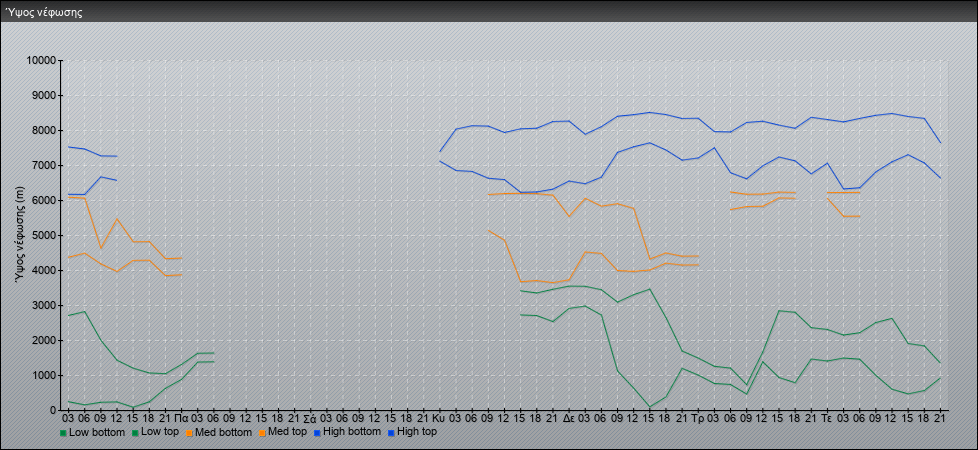Click the green Low top legend marker

[x=134, y=433]
